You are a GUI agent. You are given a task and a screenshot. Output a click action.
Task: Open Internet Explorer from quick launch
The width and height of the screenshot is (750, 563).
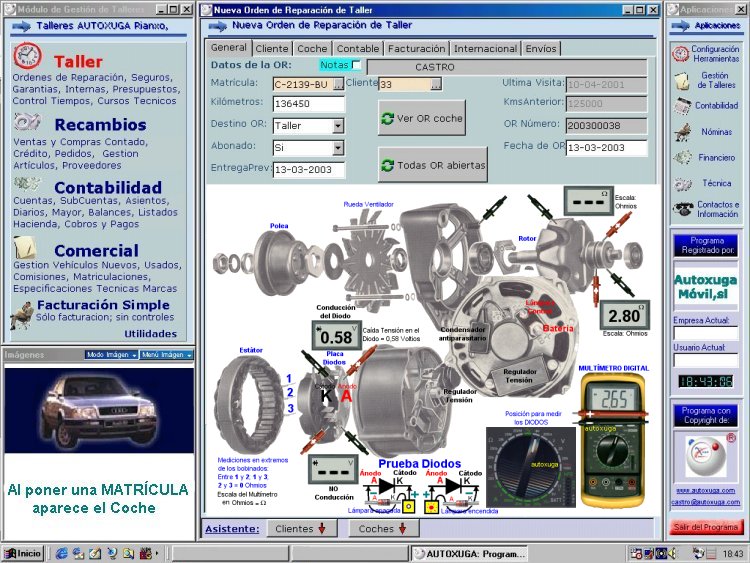pyautogui.click(x=62, y=553)
